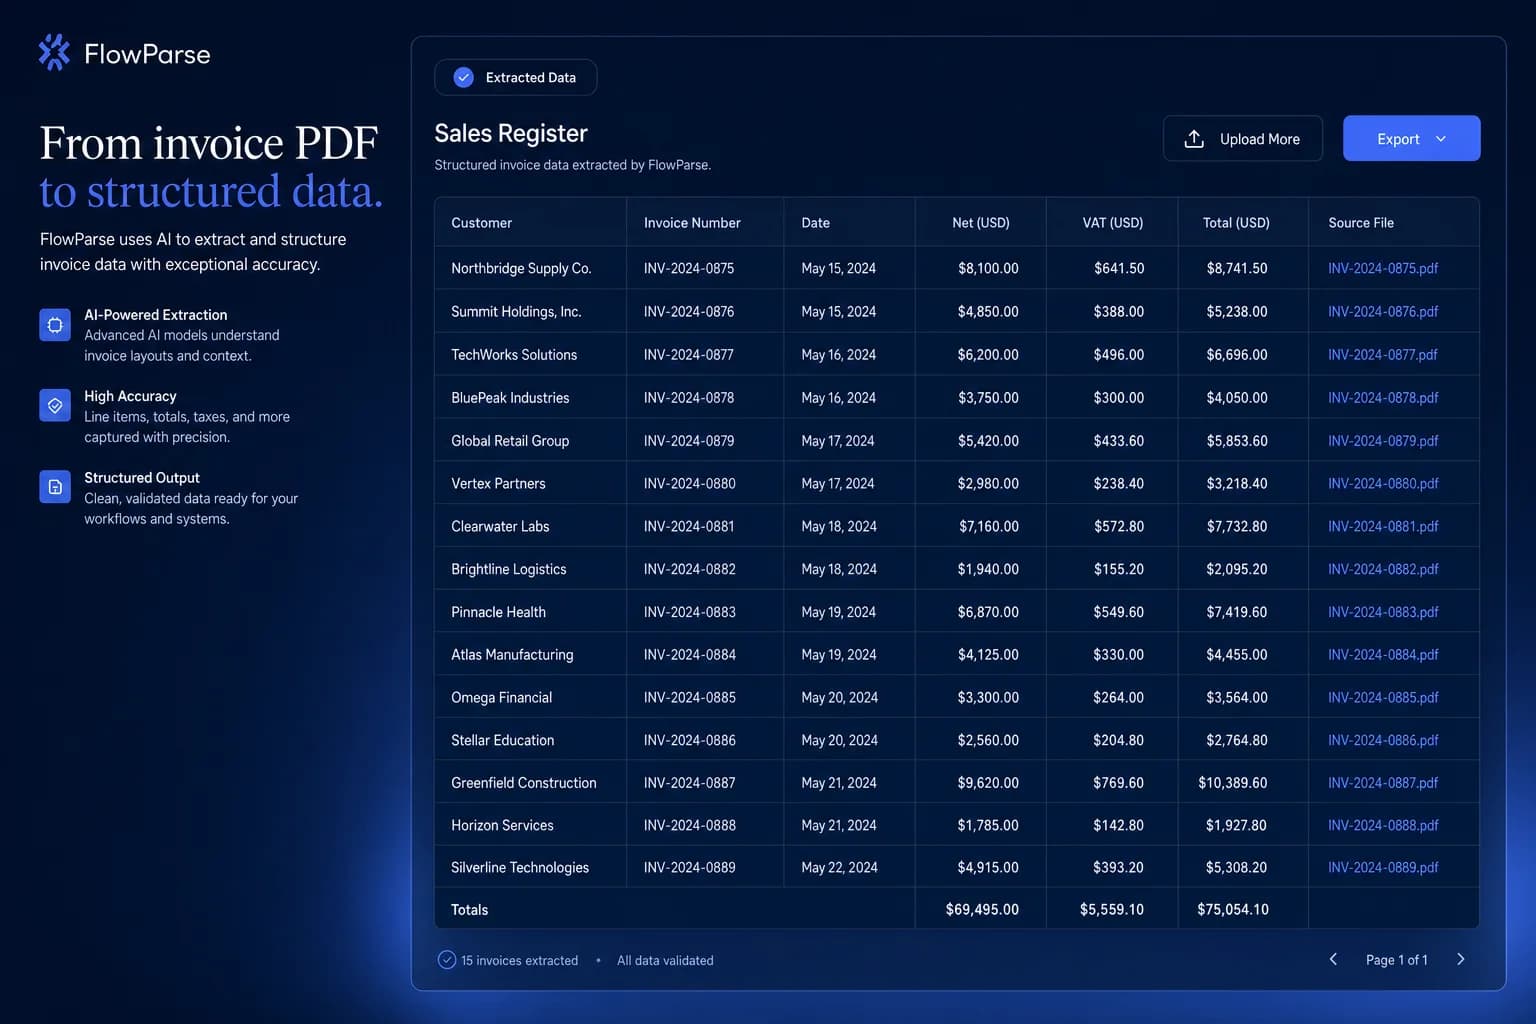The image size is (1536, 1024).
Task: Select the Vertex Partners customer cell
Action: [530, 483]
